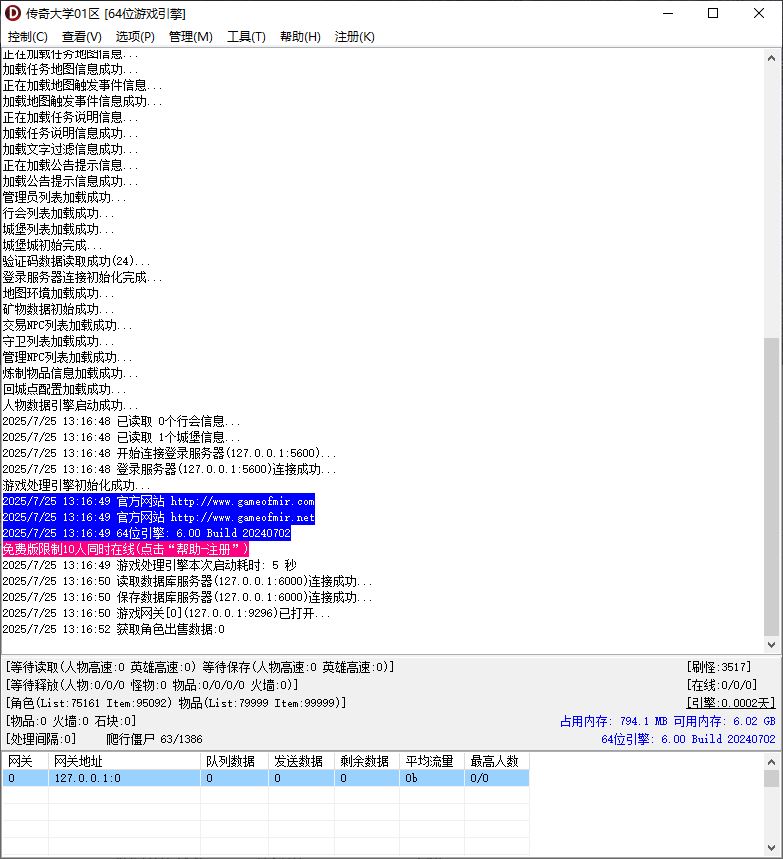Click the log panel scroll-up arrow
Screen dimensions: 783x859
tap(771, 58)
